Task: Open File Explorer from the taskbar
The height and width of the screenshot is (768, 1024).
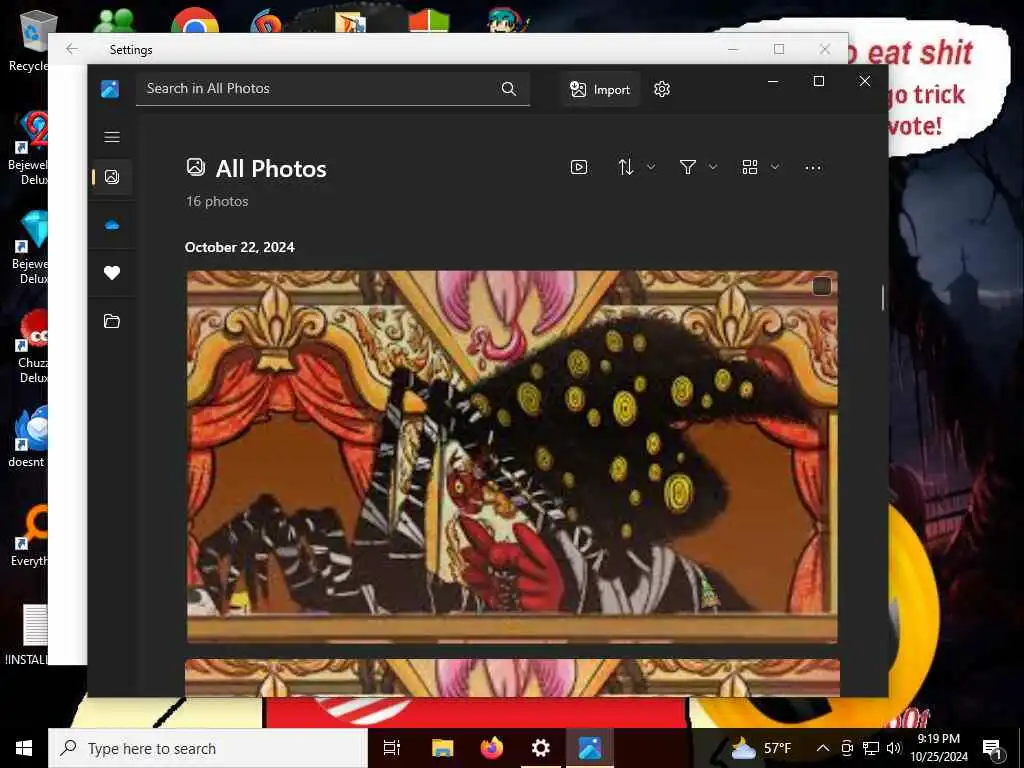Action: (442, 748)
